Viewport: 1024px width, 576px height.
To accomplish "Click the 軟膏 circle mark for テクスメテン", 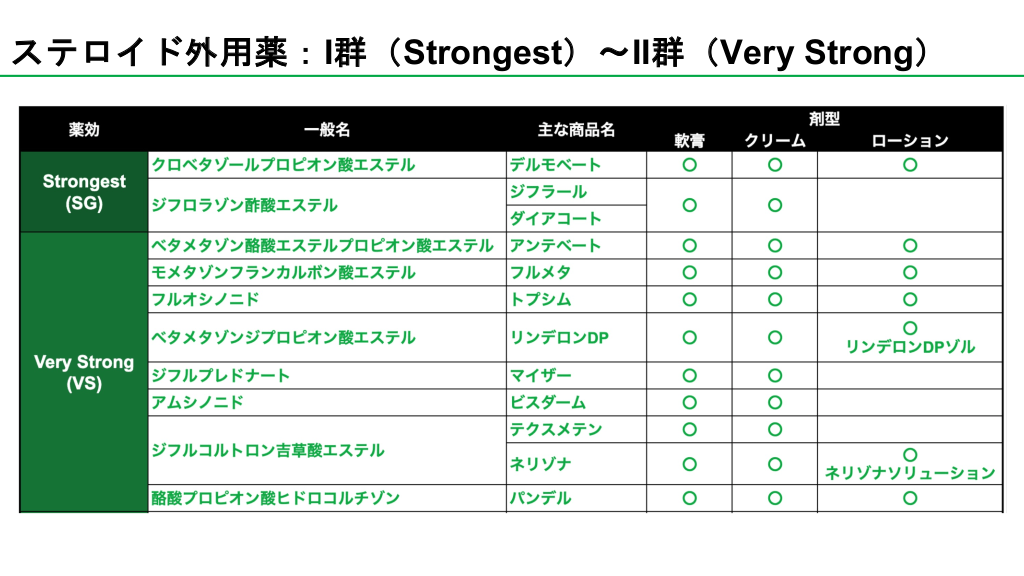I will click(689, 429).
